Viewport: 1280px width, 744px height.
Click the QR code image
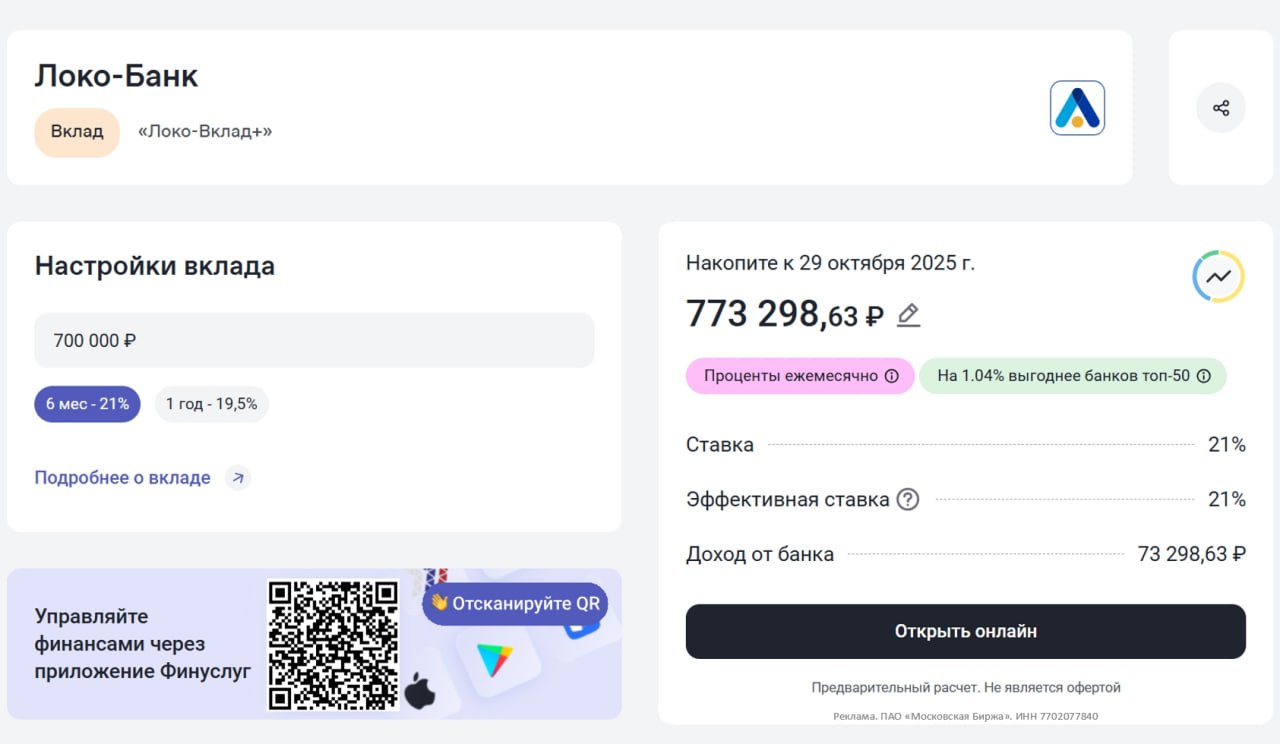[333, 645]
